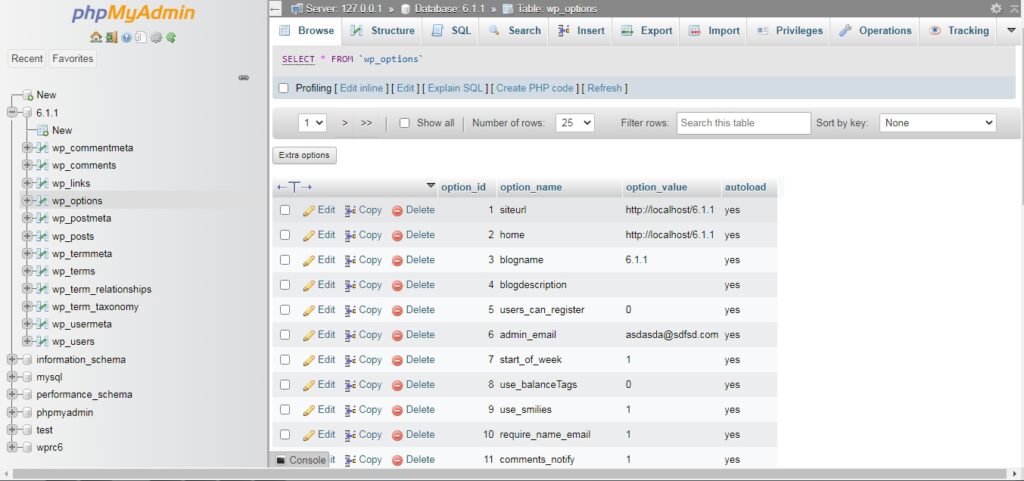The image size is (1024, 481).
Task: Click the Edit inline link
Action: pyautogui.click(x=361, y=88)
